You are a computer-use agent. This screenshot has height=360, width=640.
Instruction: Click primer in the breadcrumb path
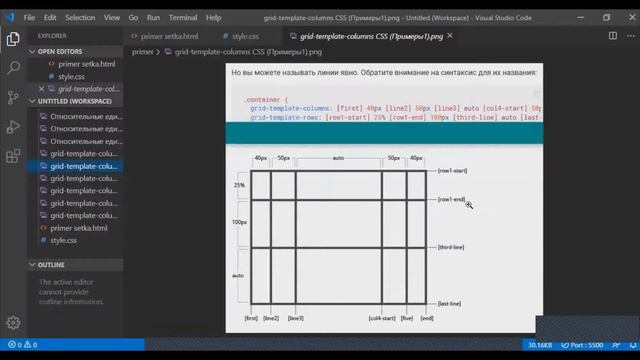[142, 52]
